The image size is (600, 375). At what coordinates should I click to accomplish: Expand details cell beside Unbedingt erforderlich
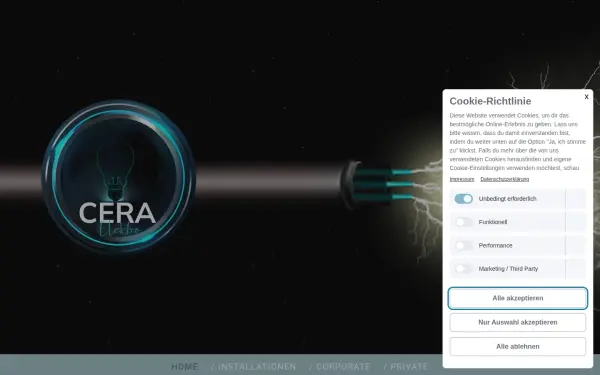[x=576, y=199]
